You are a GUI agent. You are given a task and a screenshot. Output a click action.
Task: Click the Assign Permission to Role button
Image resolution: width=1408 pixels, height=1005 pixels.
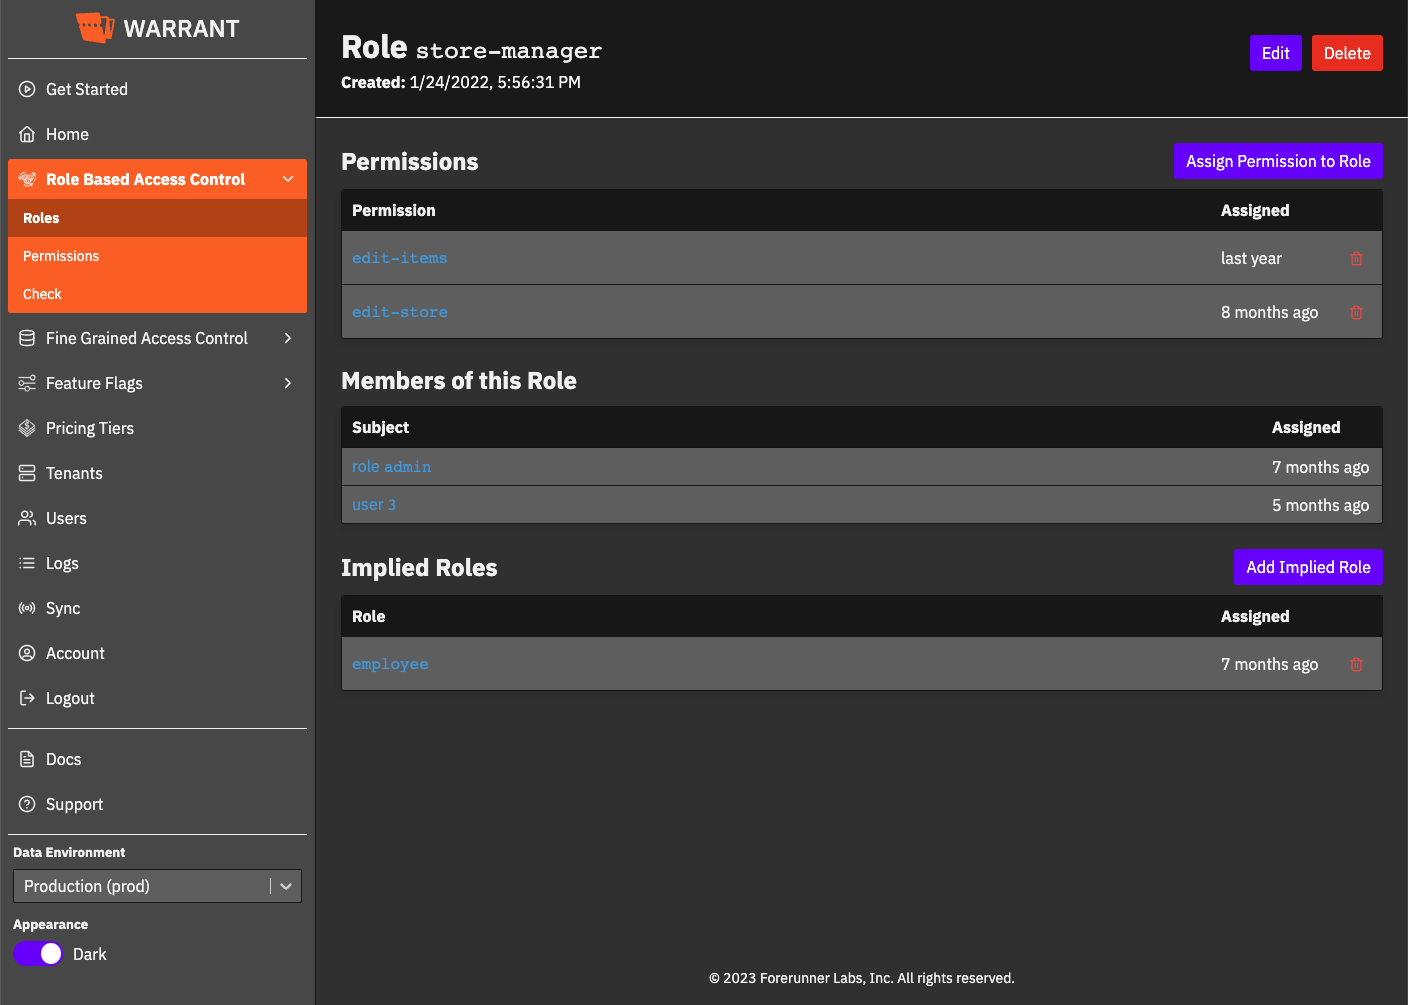pos(1277,162)
